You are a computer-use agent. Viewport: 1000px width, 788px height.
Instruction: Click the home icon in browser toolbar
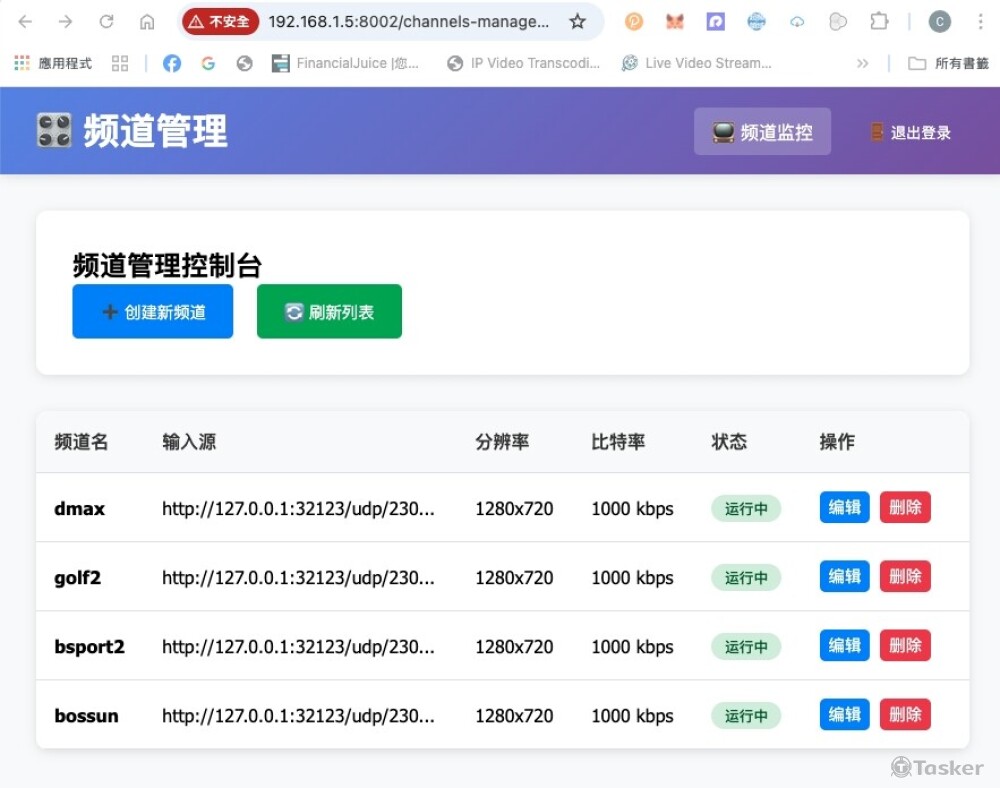[147, 22]
